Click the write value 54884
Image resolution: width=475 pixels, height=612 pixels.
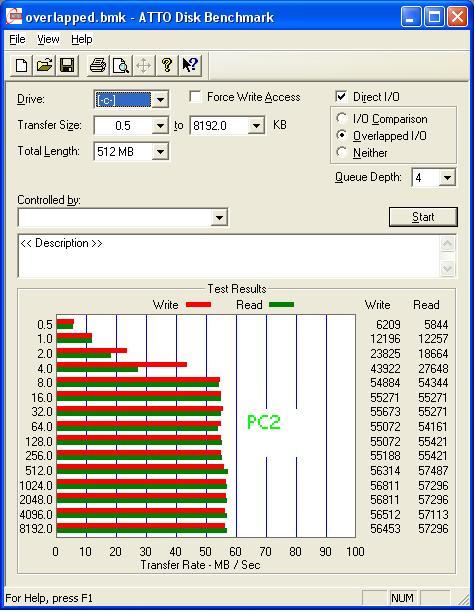tap(385, 383)
